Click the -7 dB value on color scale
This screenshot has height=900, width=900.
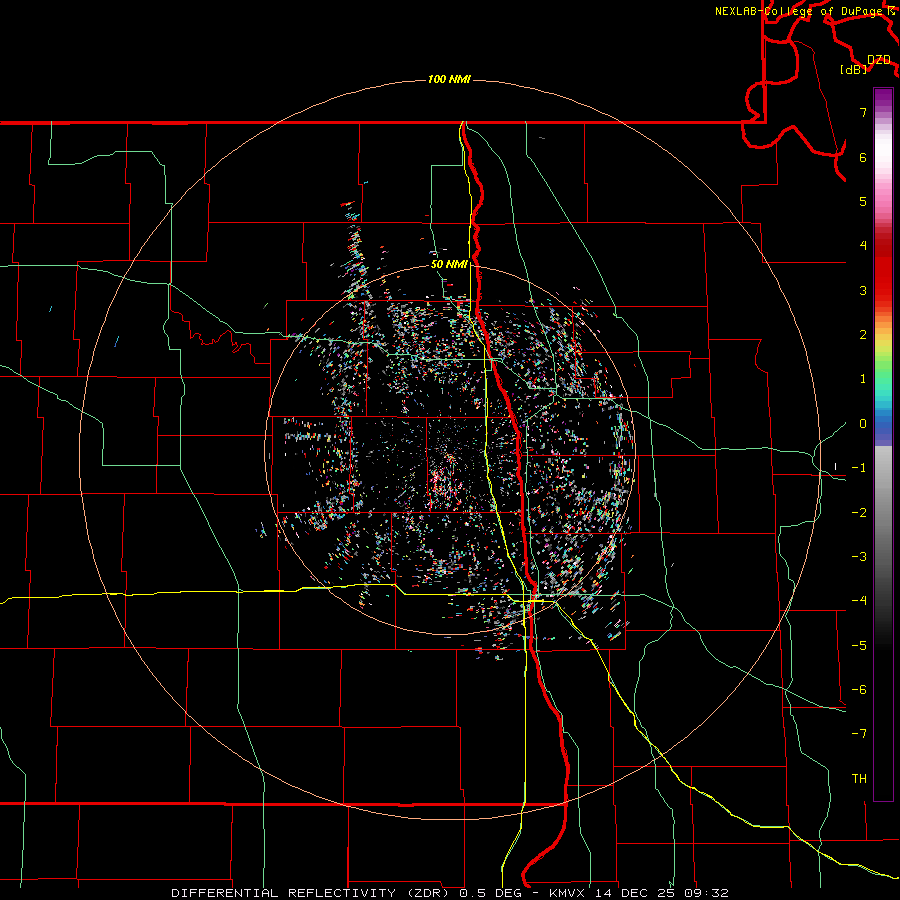tap(859, 734)
